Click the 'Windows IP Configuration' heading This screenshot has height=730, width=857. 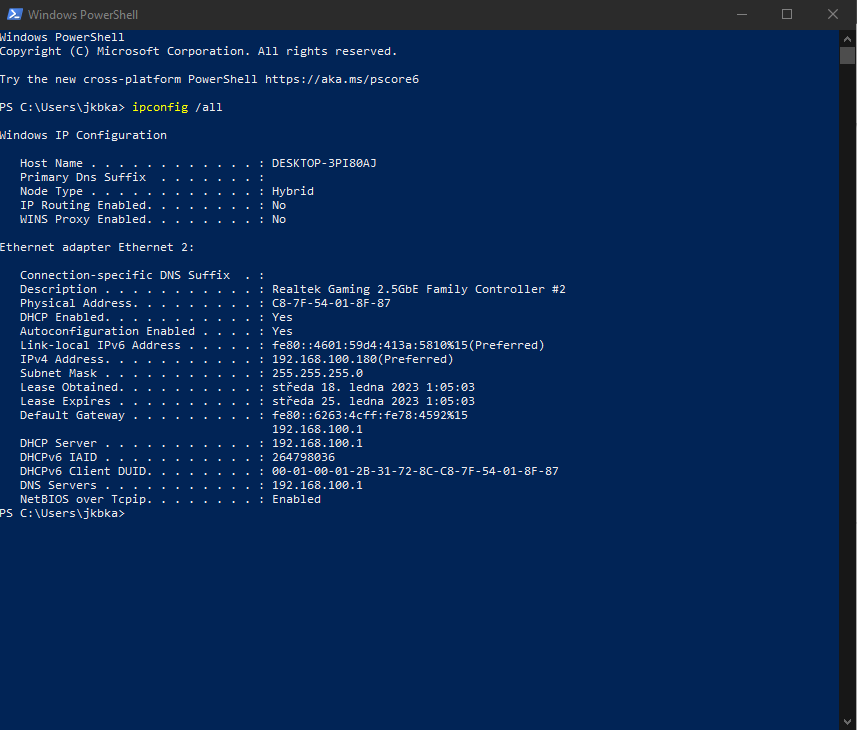[x=83, y=135]
